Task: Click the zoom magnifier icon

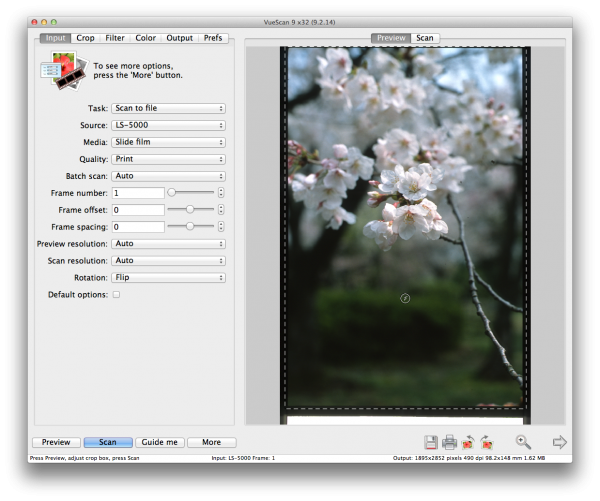Action: (523, 442)
